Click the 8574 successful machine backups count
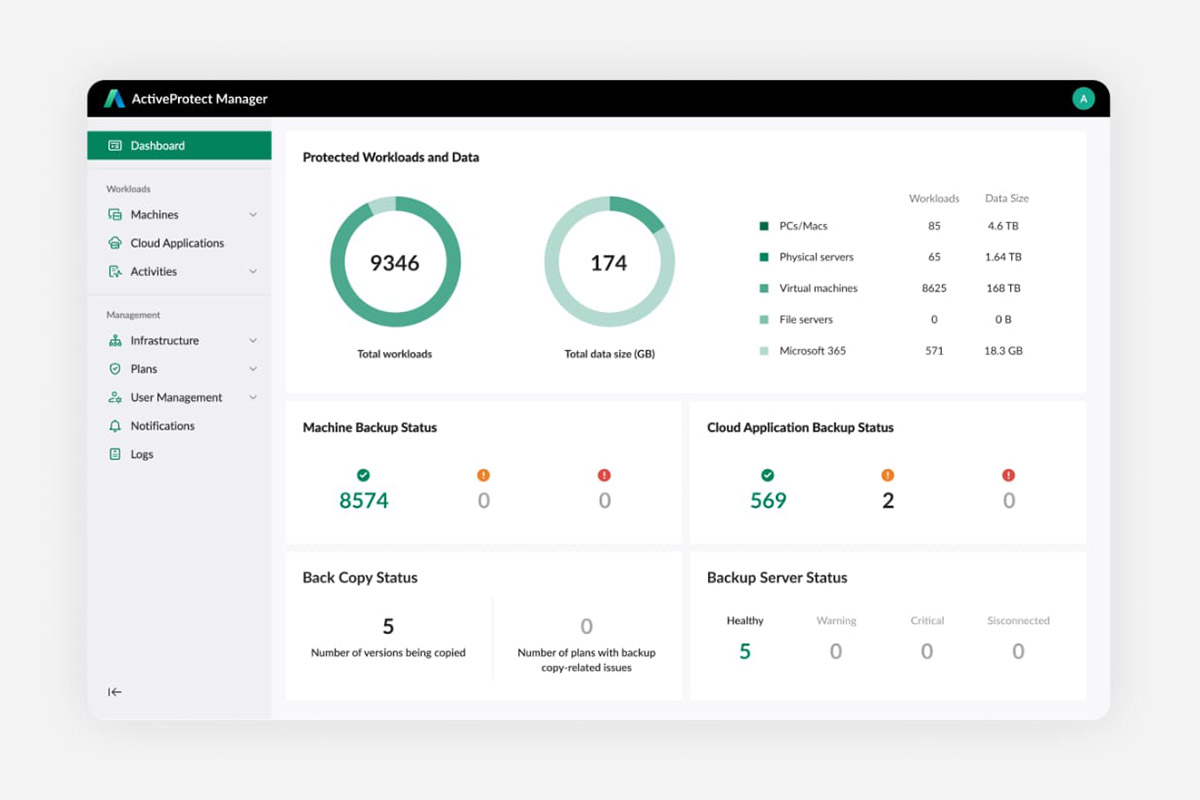Screen dimensions: 1200x800 click(364, 500)
